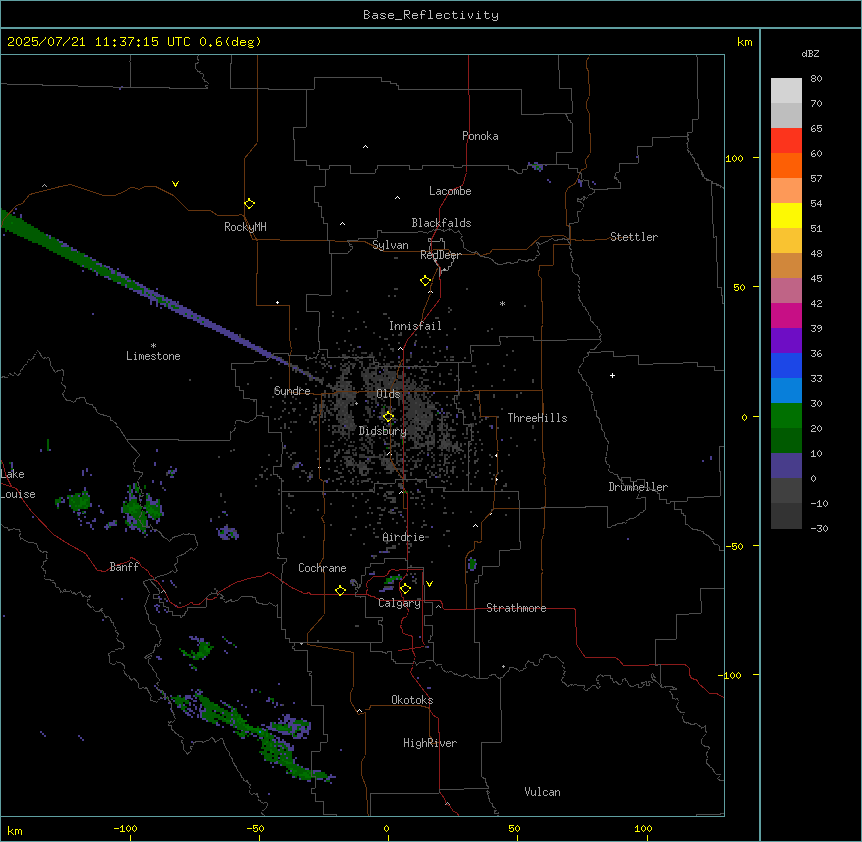Image resolution: width=862 pixels, height=842 pixels.
Task: Click the Drumheller label
Action: [x=638, y=487]
